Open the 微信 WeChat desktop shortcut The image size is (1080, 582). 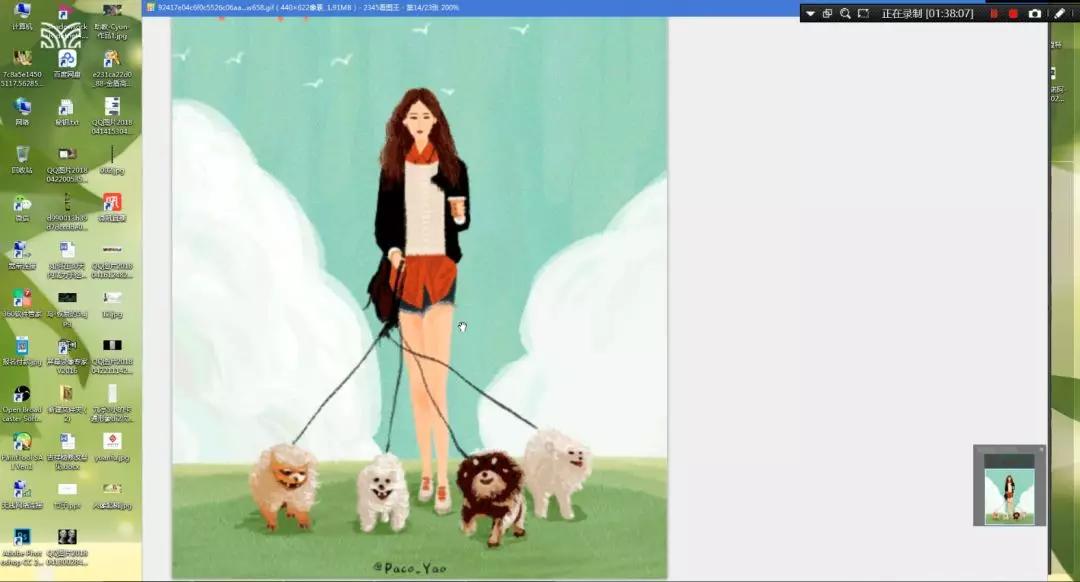point(22,208)
